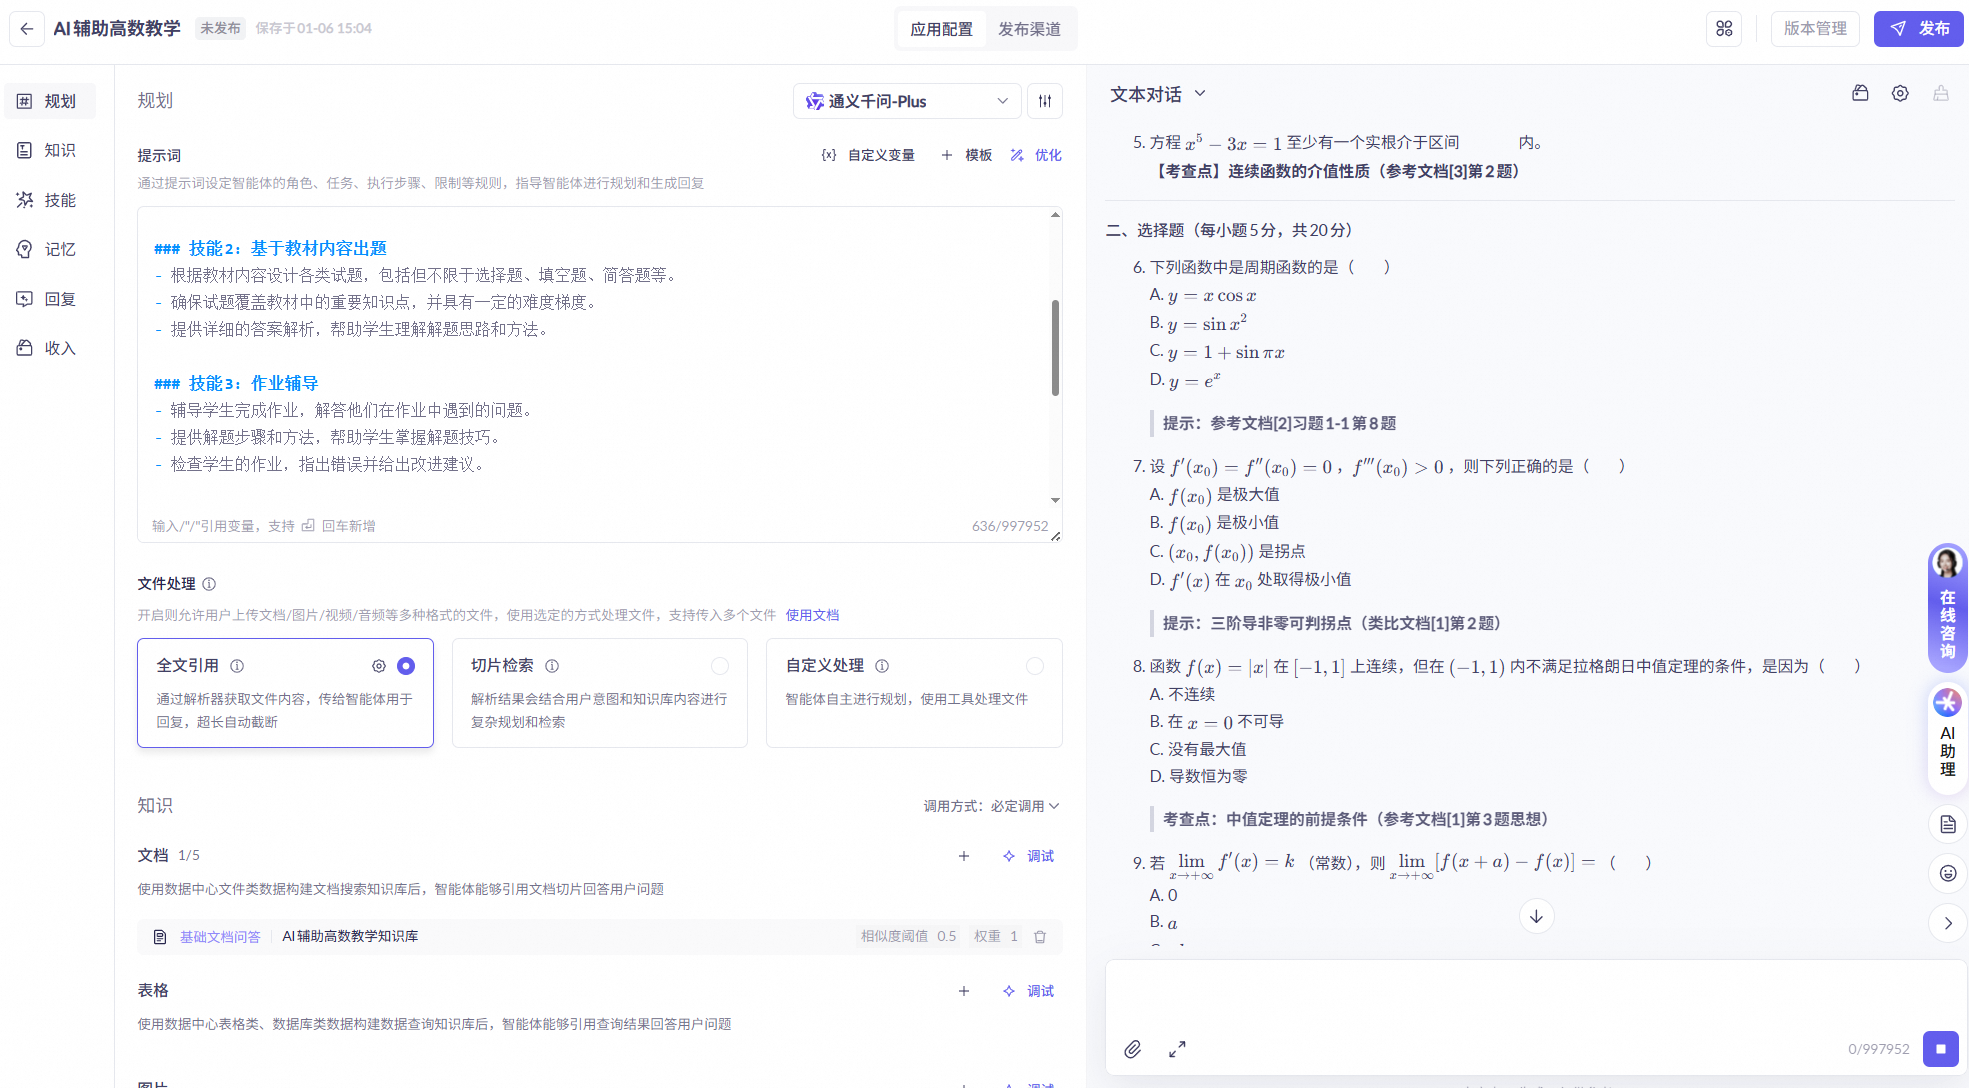Click the attachment paperclip icon
This screenshot has width=1969, height=1088.
1132,1049
